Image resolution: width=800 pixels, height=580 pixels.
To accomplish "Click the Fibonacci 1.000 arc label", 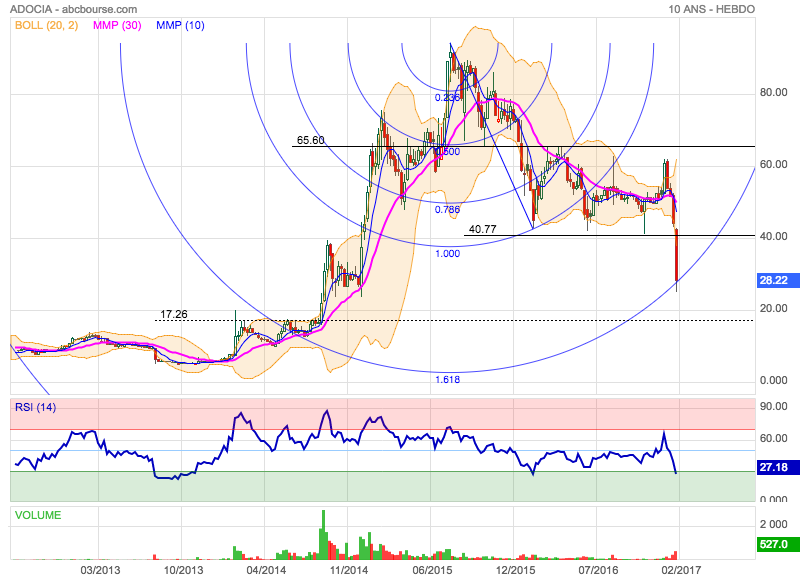I will click(447, 254).
